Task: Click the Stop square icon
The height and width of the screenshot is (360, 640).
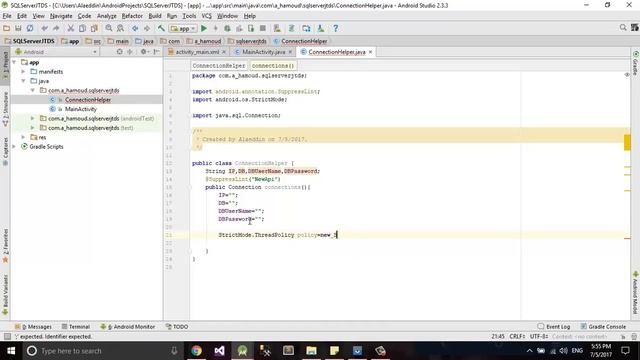Action: (263, 28)
